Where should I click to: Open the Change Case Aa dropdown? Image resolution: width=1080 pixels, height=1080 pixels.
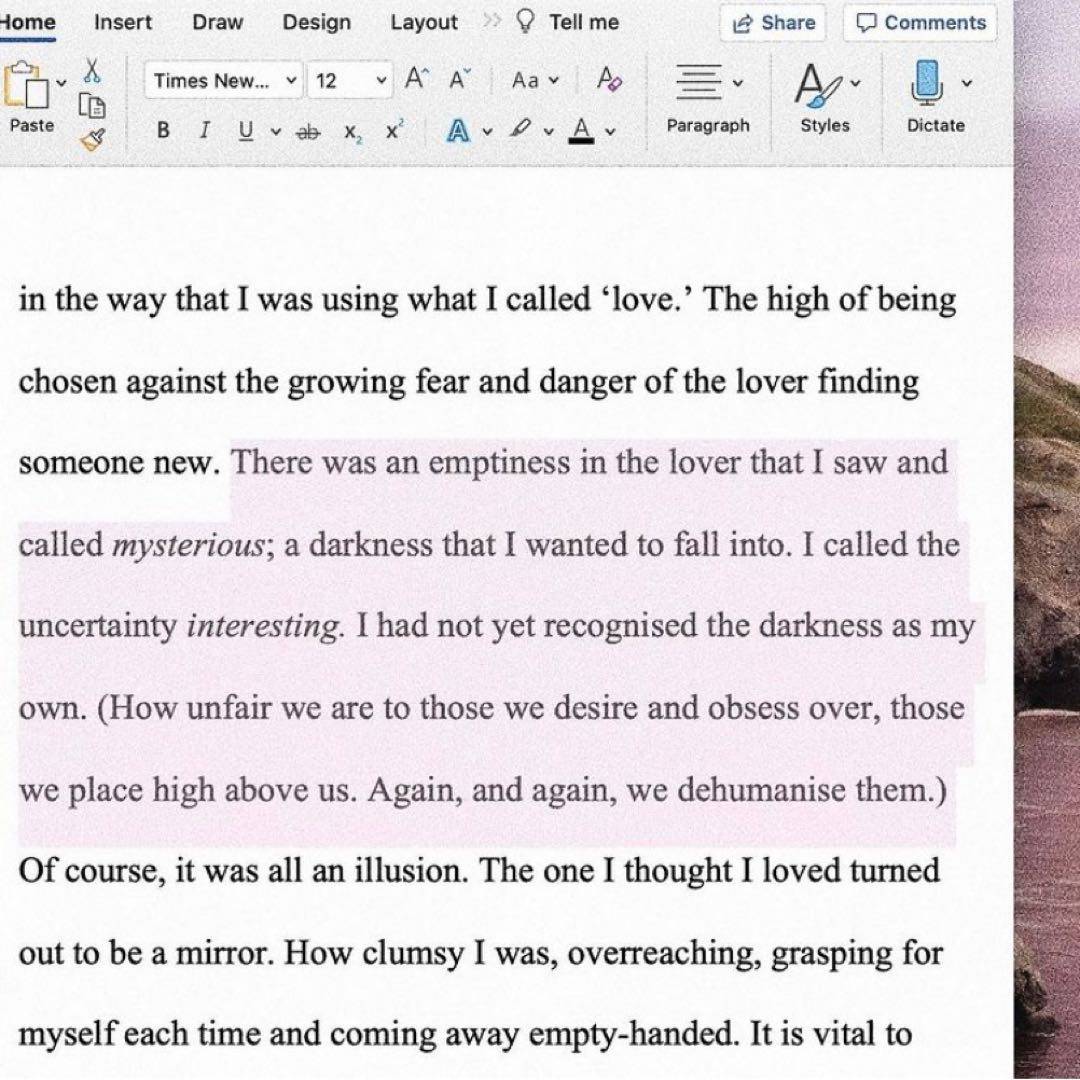[x=535, y=81]
